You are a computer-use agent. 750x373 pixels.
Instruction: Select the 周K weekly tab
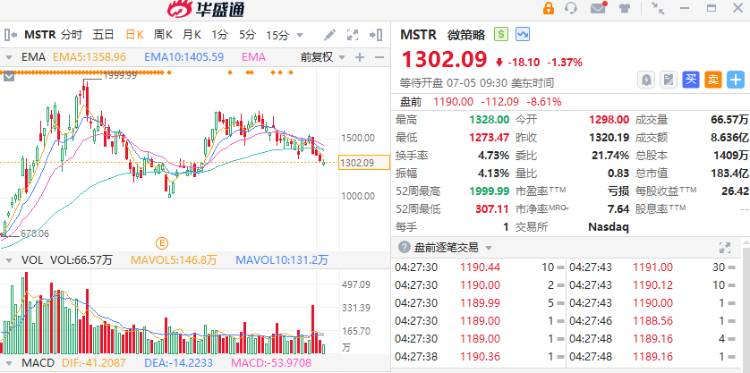tap(163, 34)
